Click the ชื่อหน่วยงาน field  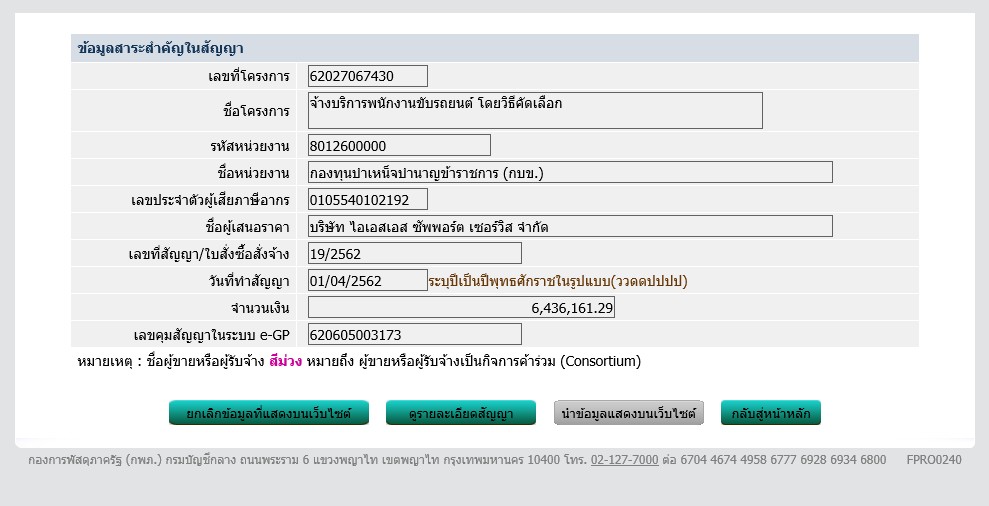click(570, 172)
